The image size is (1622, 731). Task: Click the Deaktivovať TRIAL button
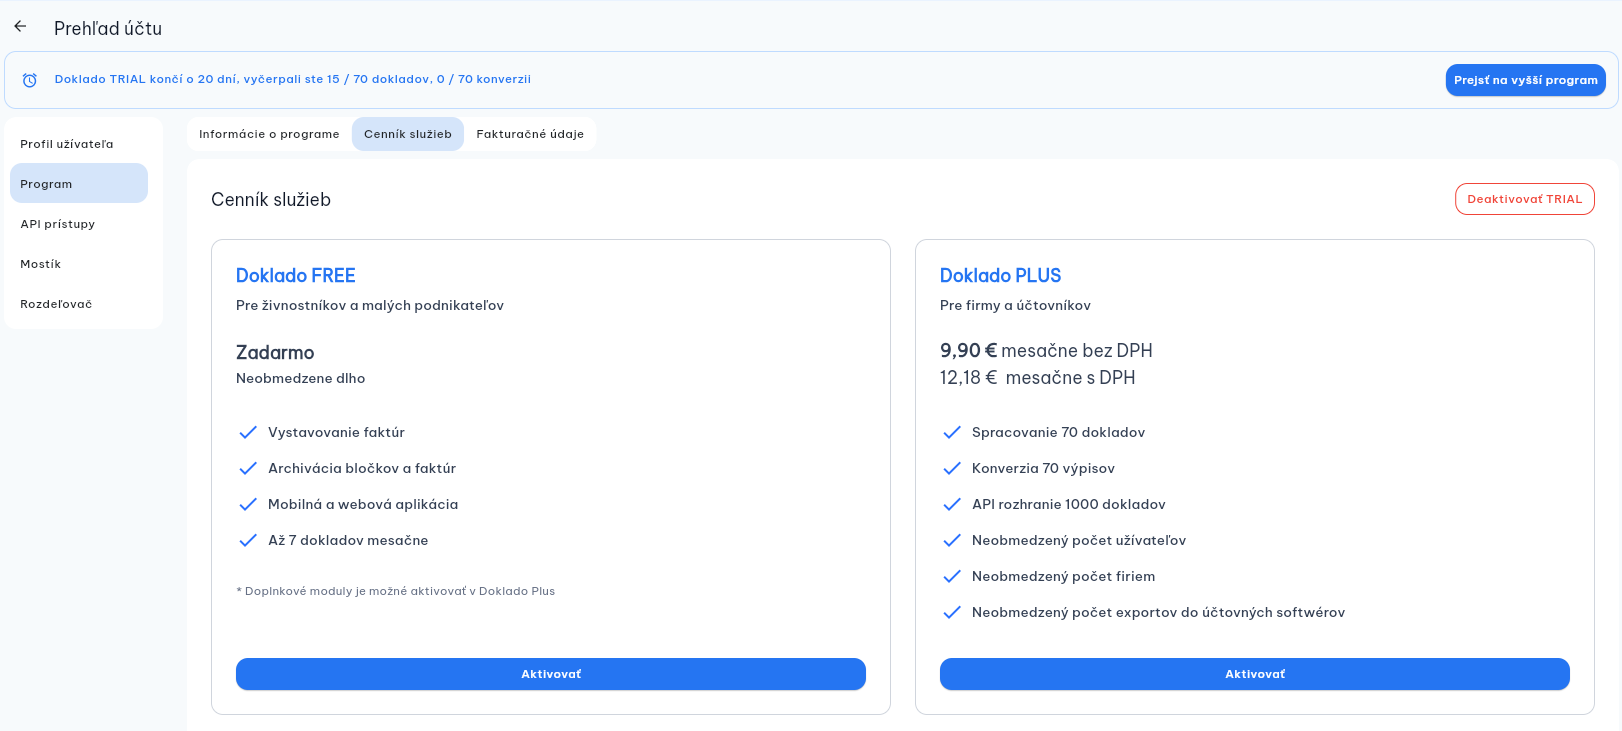pyautogui.click(x=1524, y=199)
